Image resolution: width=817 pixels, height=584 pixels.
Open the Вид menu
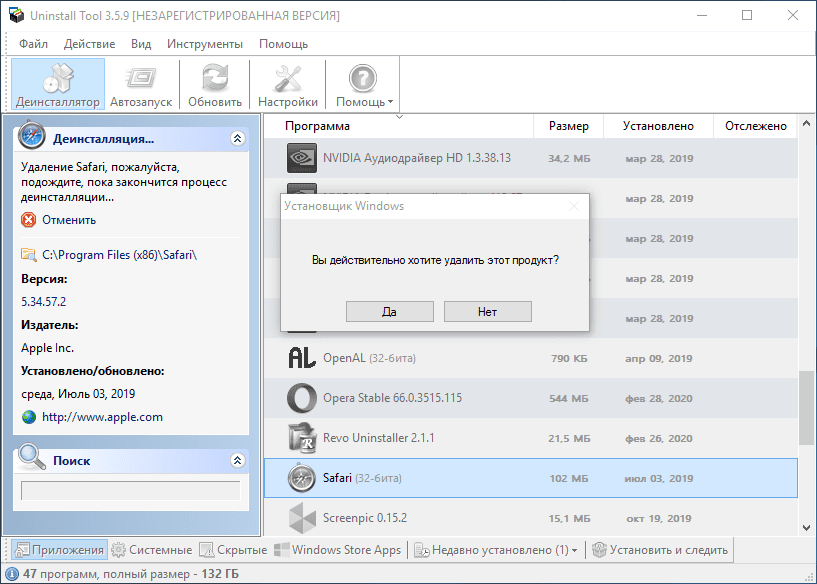pyautogui.click(x=141, y=44)
